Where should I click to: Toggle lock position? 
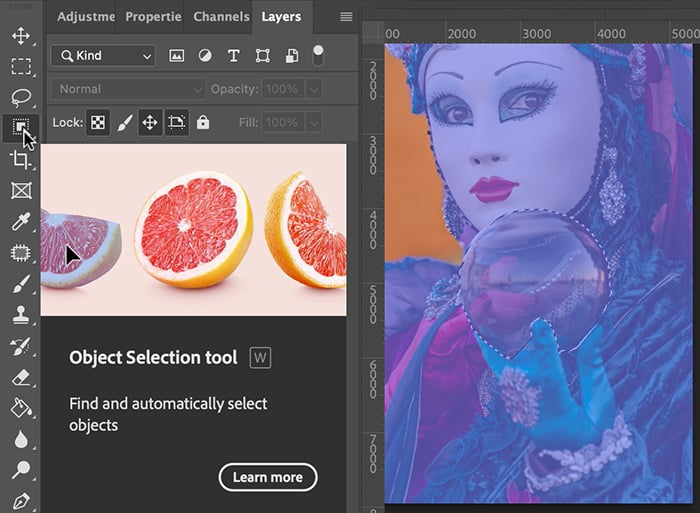pyautogui.click(x=150, y=122)
